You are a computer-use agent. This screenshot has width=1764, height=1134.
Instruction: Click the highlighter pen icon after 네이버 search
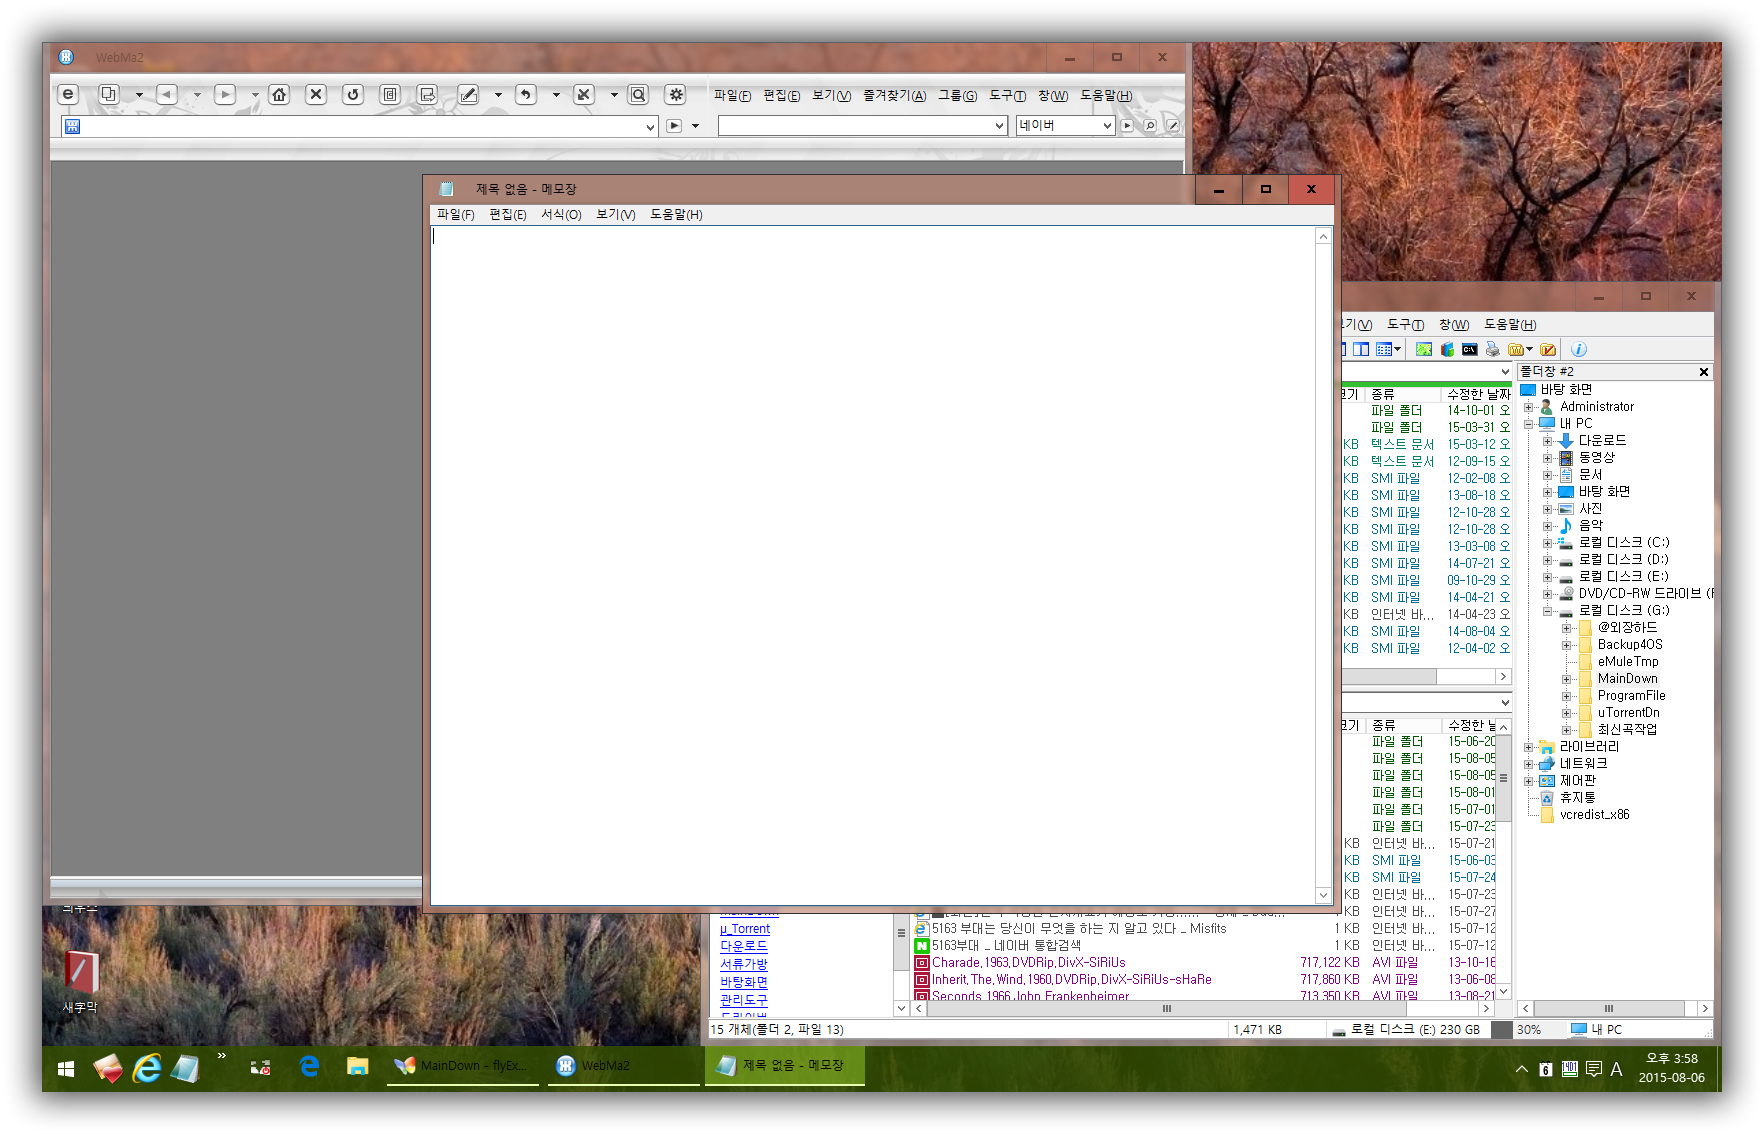pos(1173,126)
